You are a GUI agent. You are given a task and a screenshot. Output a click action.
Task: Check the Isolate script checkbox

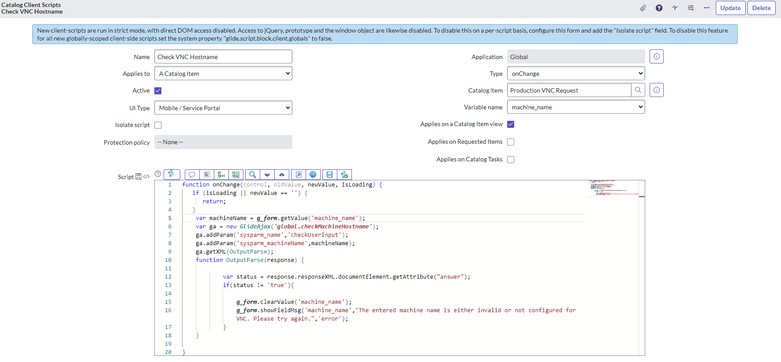pos(158,125)
